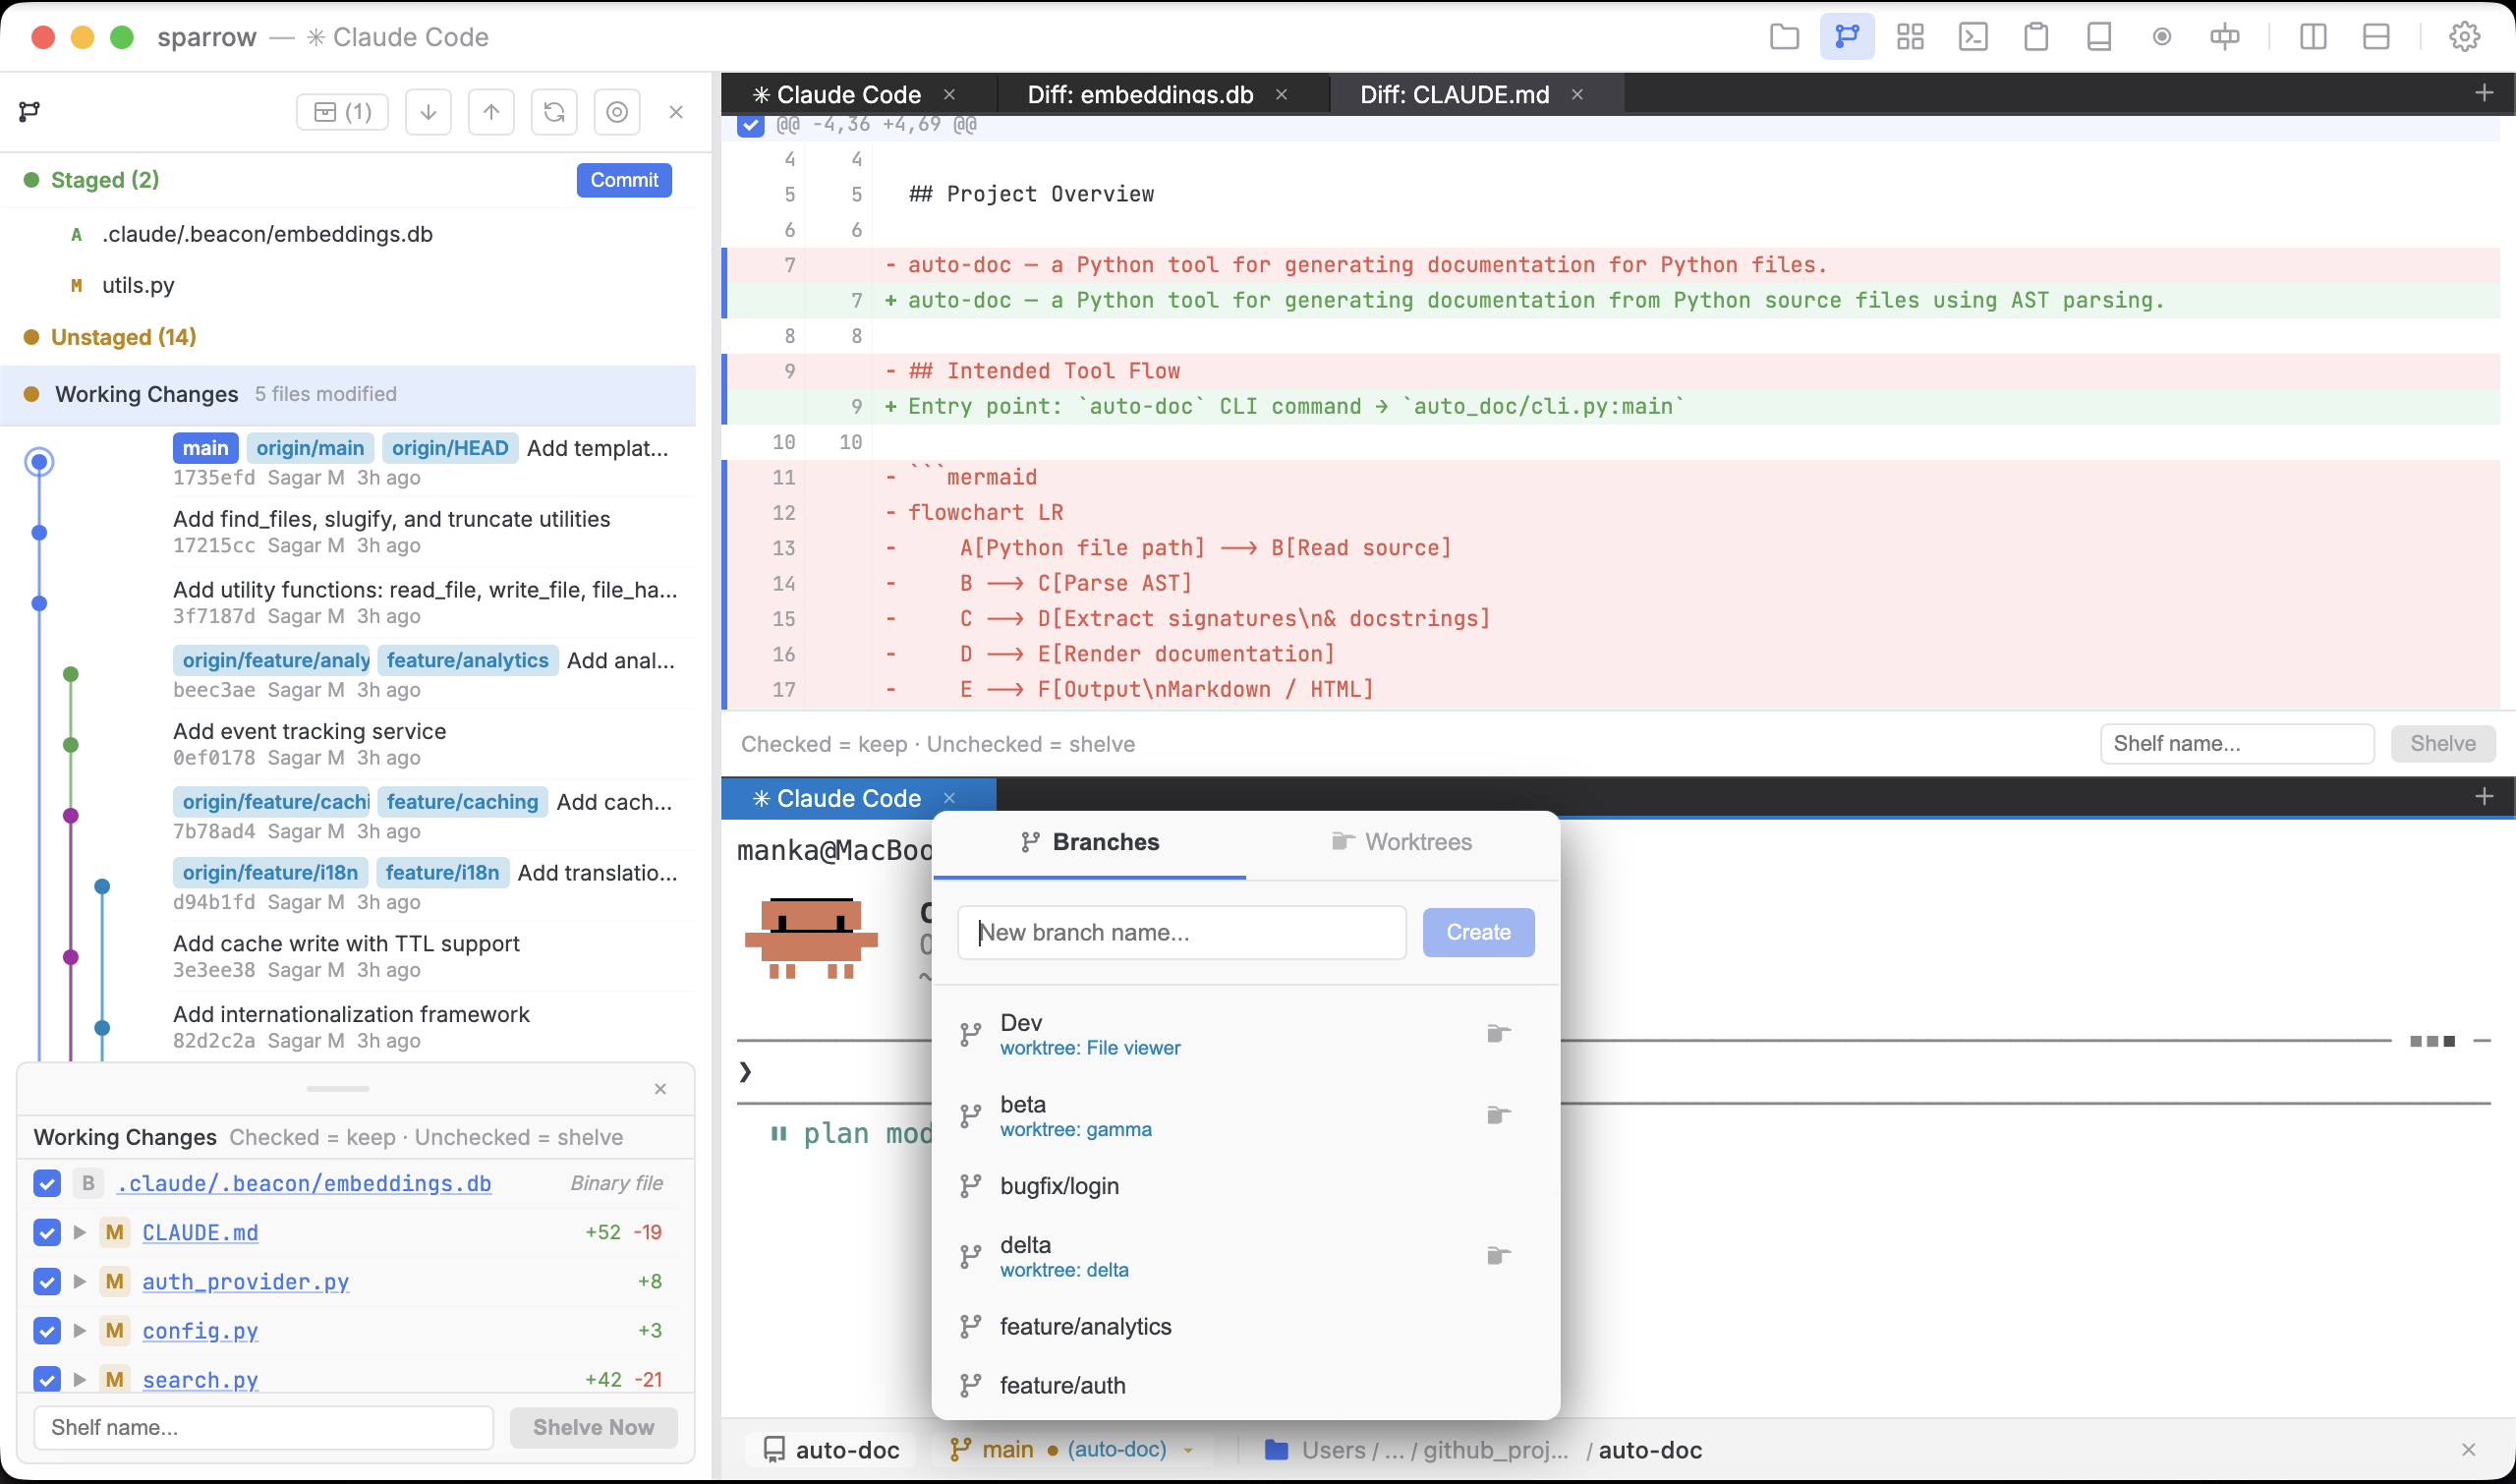Expand the auth_provider.py file diff

(x=80, y=1281)
